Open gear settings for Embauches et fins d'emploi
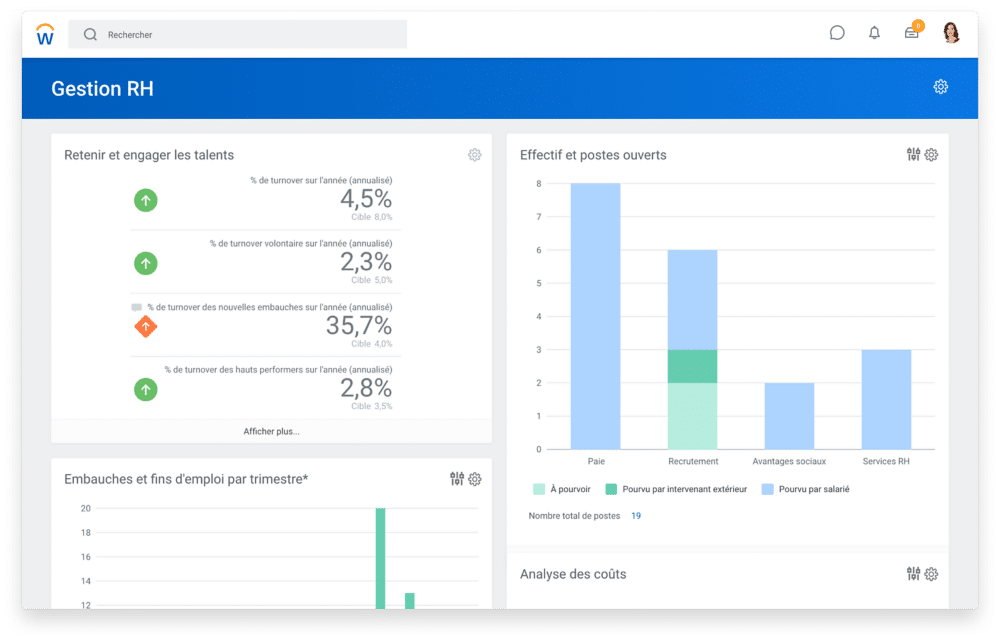This screenshot has width=1000, height=642. tap(475, 479)
